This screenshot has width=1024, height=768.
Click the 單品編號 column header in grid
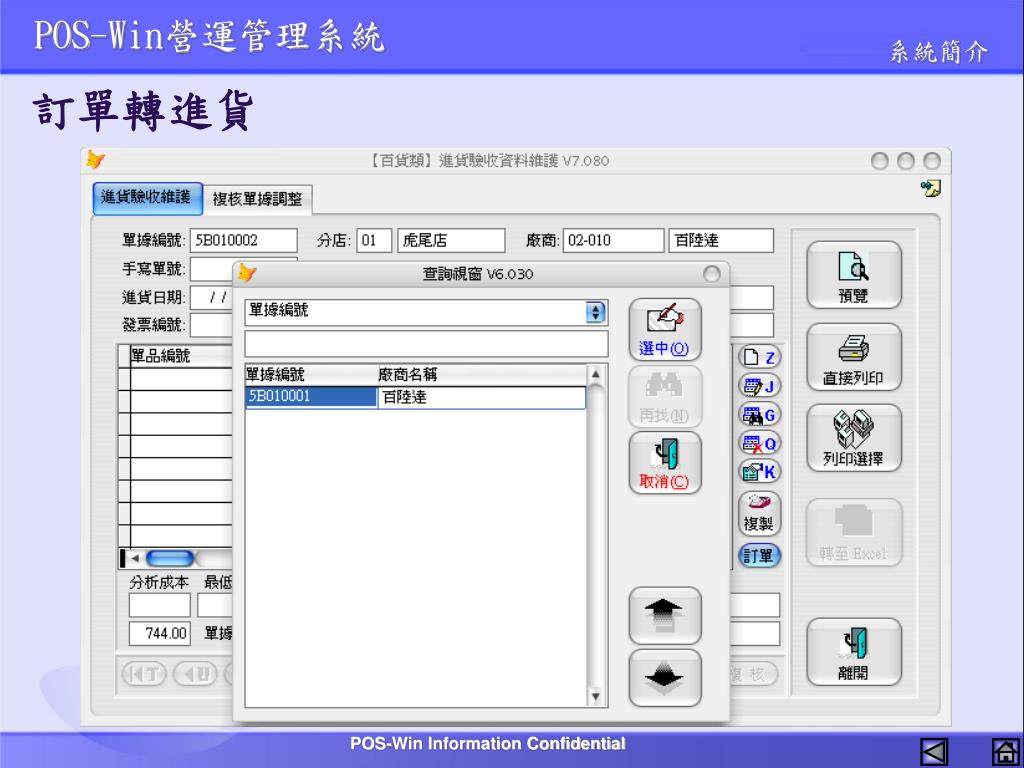tap(182, 356)
